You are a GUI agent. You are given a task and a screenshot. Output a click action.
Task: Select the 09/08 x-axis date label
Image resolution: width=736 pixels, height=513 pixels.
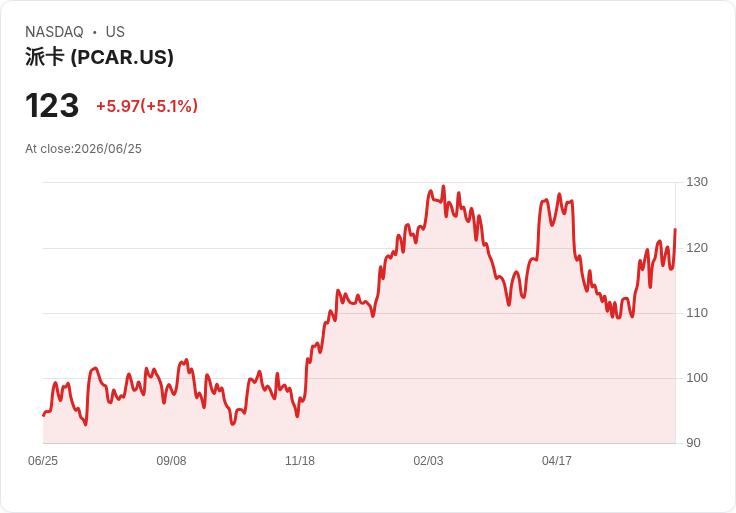[x=171, y=461]
